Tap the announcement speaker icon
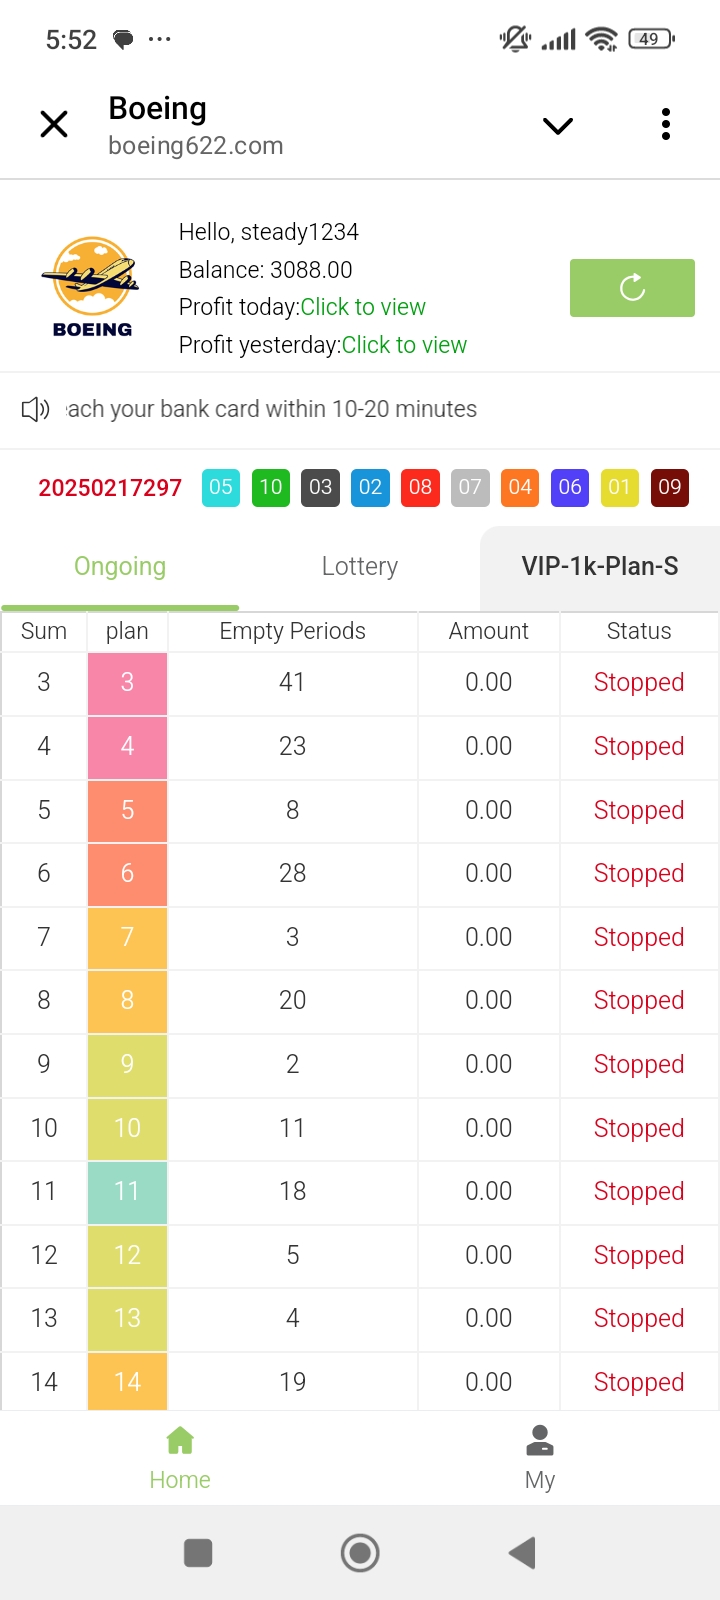 click(35, 409)
